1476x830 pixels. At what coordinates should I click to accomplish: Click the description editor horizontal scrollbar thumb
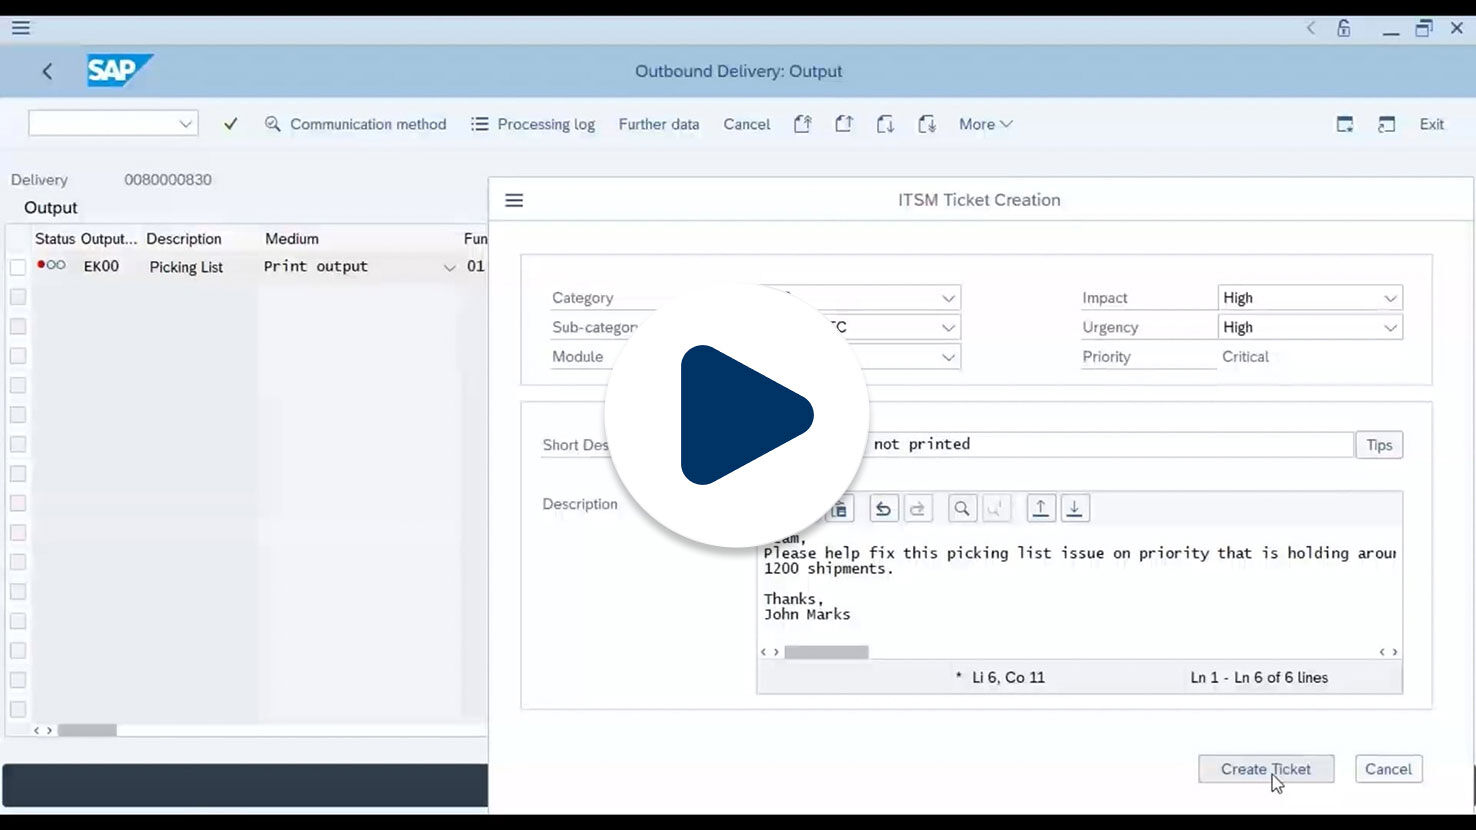tap(826, 652)
